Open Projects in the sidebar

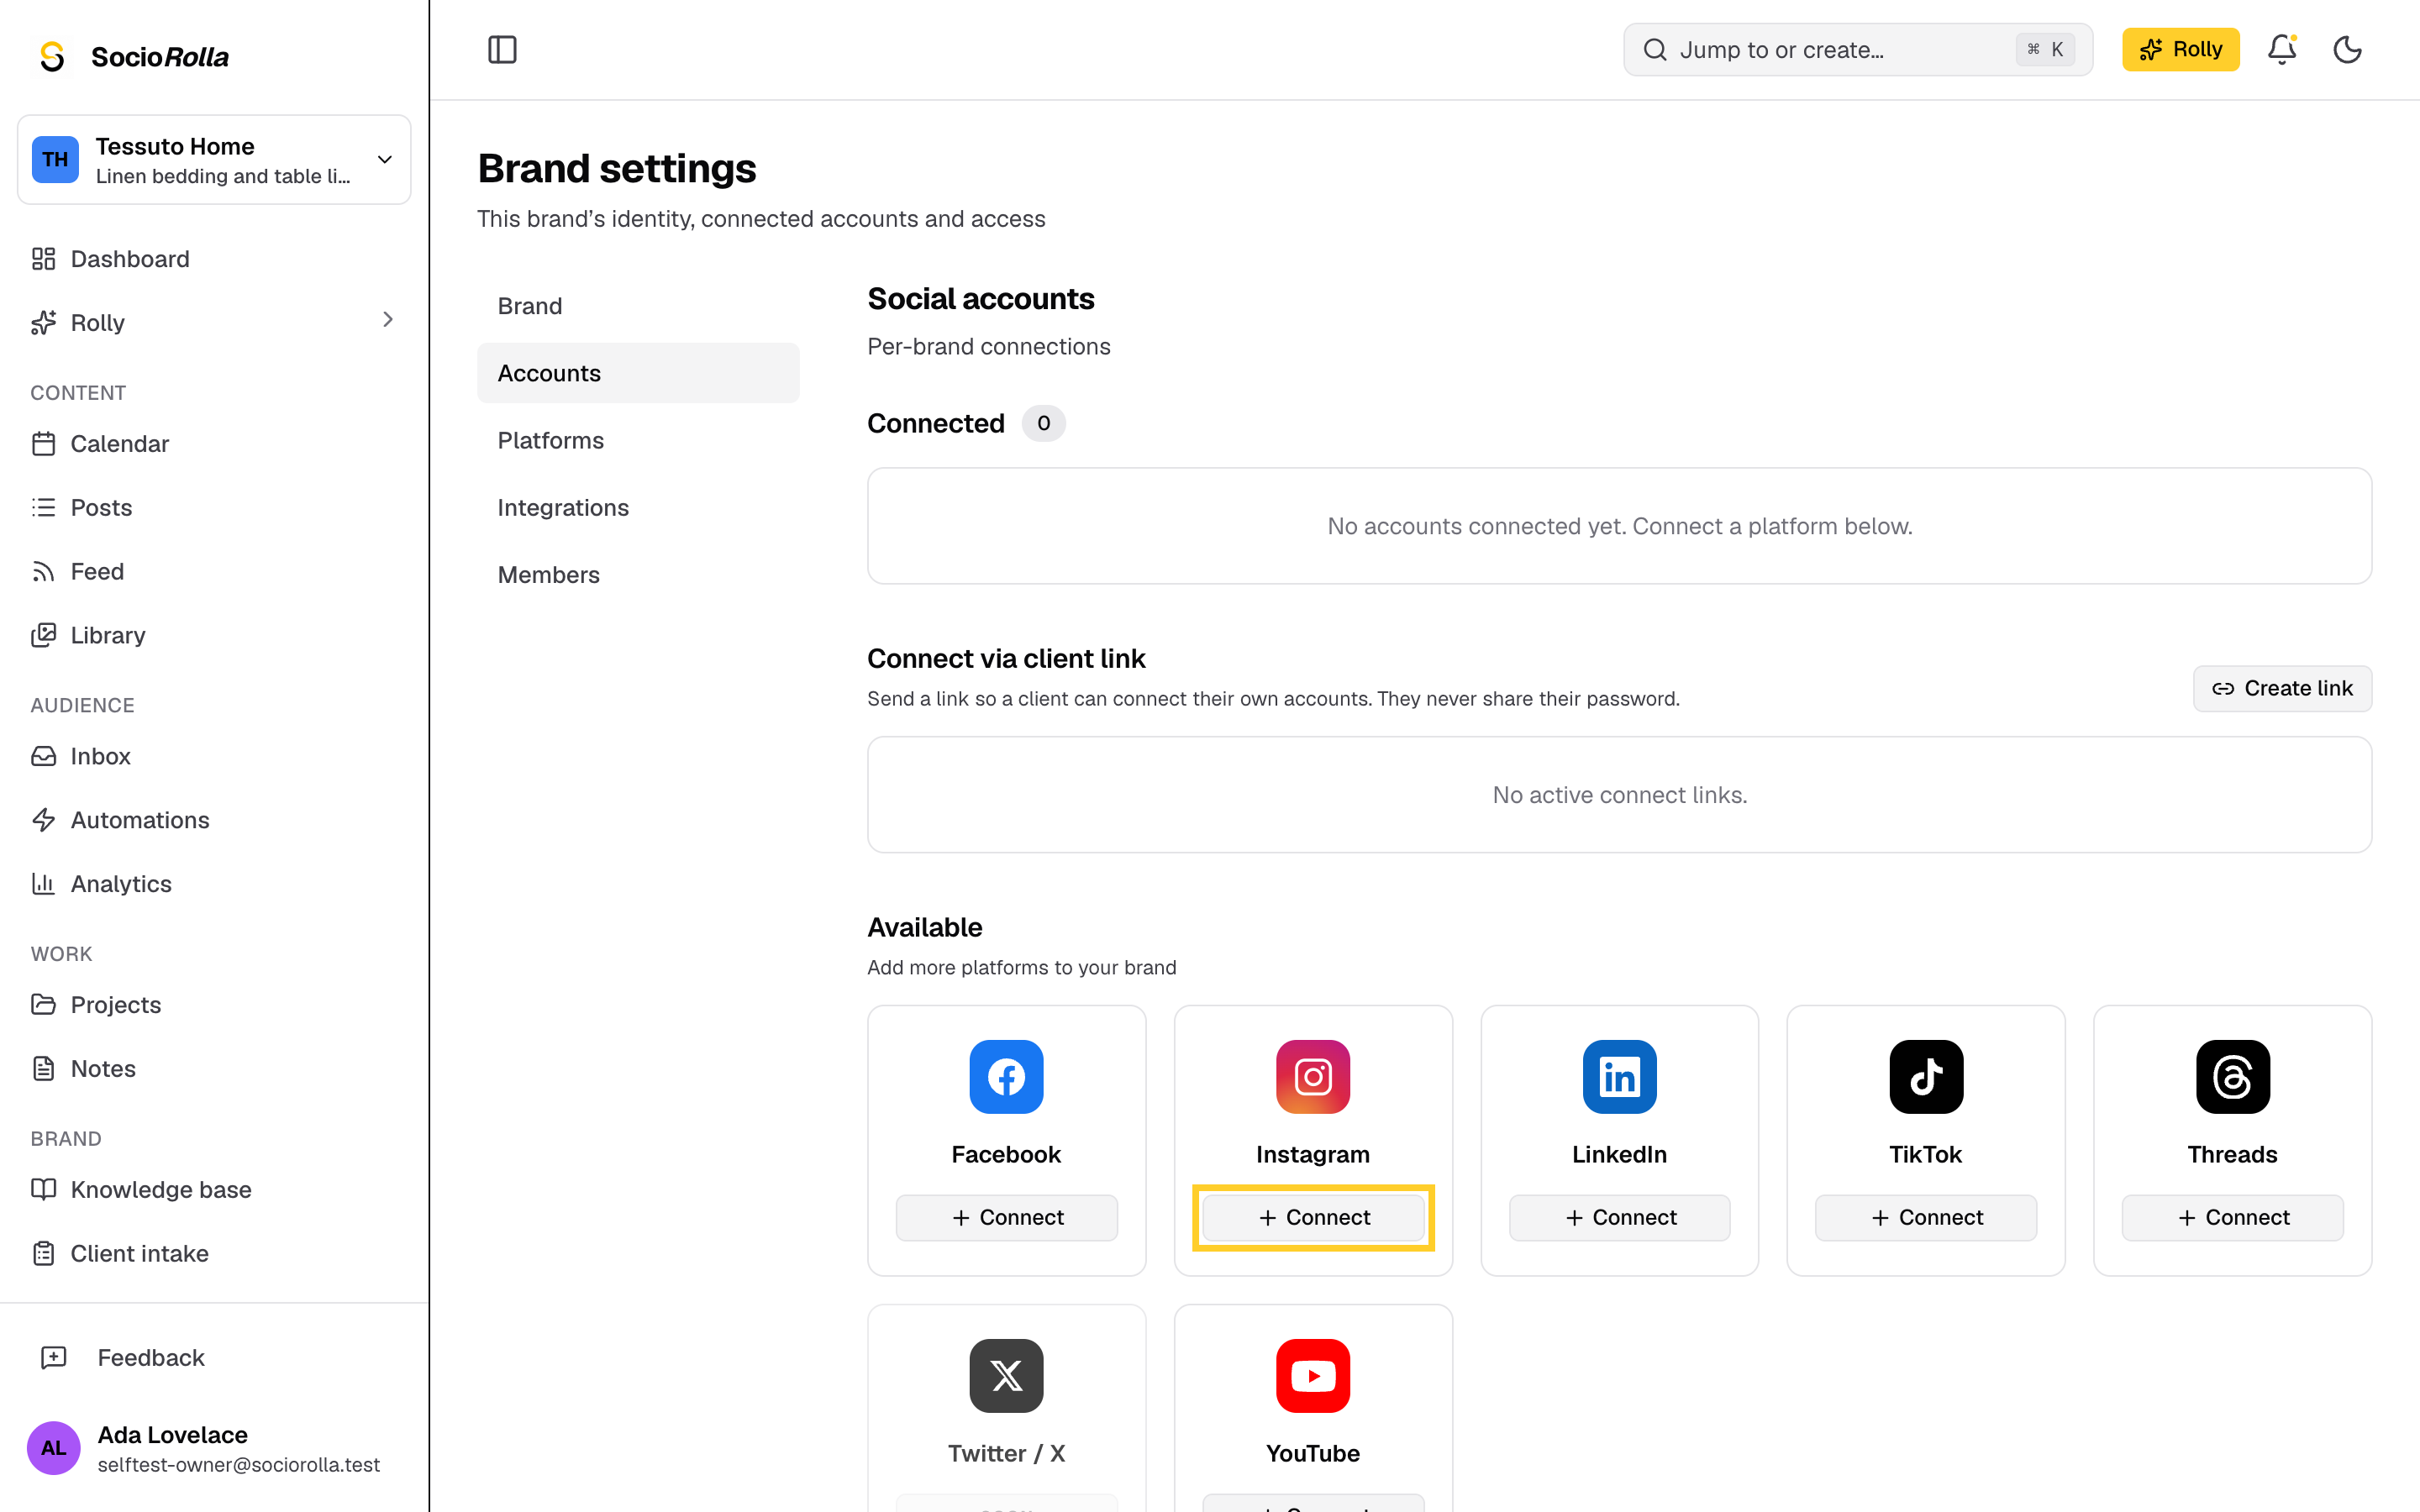[214, 1005]
